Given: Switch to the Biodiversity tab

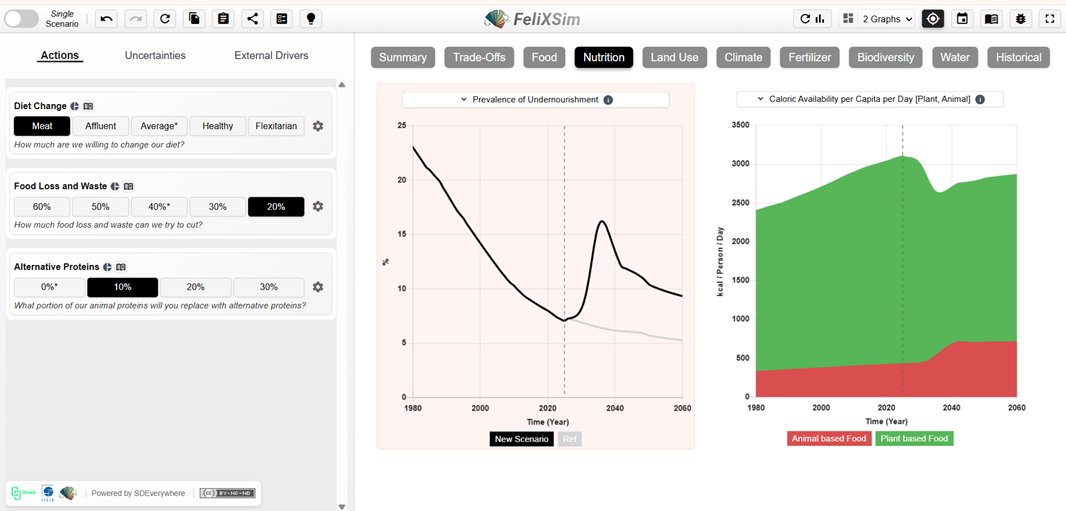Looking at the screenshot, I should click(x=885, y=58).
